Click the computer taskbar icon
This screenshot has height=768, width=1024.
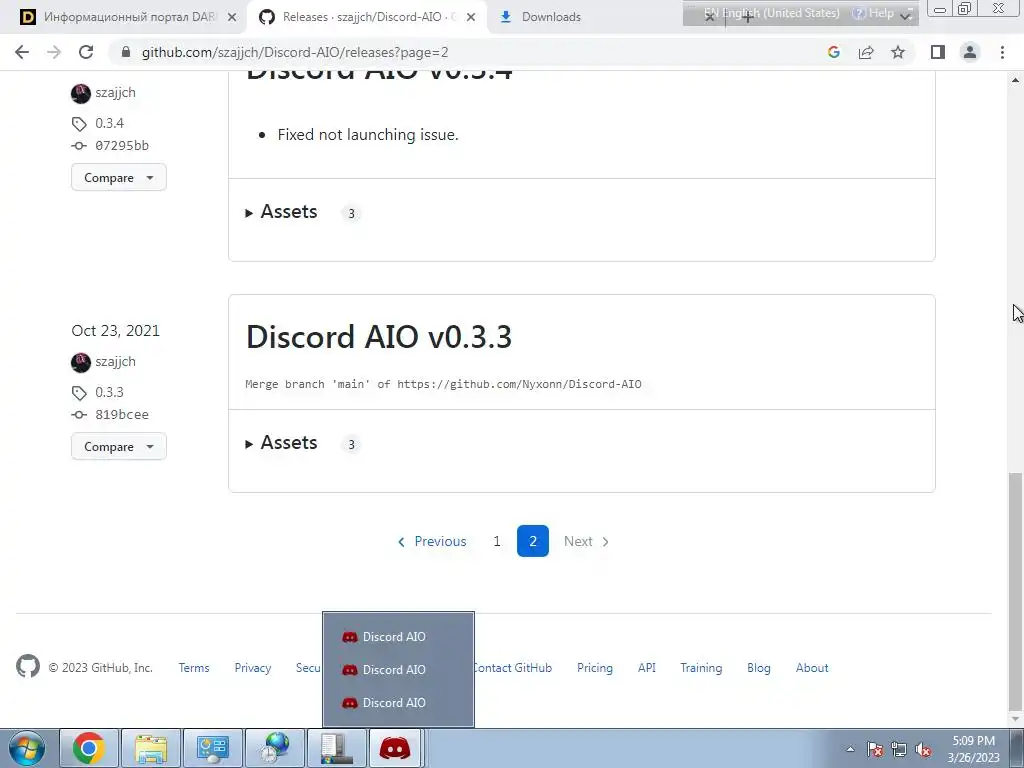click(337, 748)
